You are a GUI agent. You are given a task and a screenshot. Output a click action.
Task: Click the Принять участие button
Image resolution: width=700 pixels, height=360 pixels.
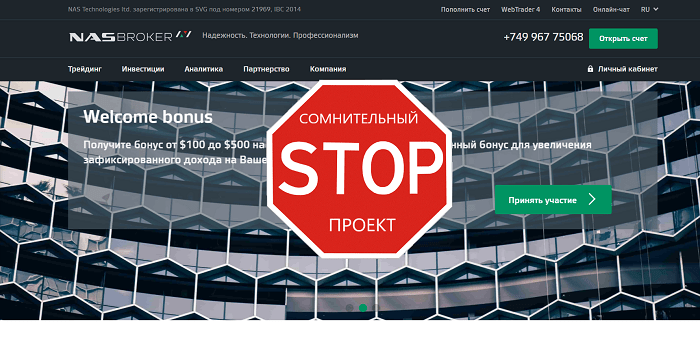tap(553, 200)
